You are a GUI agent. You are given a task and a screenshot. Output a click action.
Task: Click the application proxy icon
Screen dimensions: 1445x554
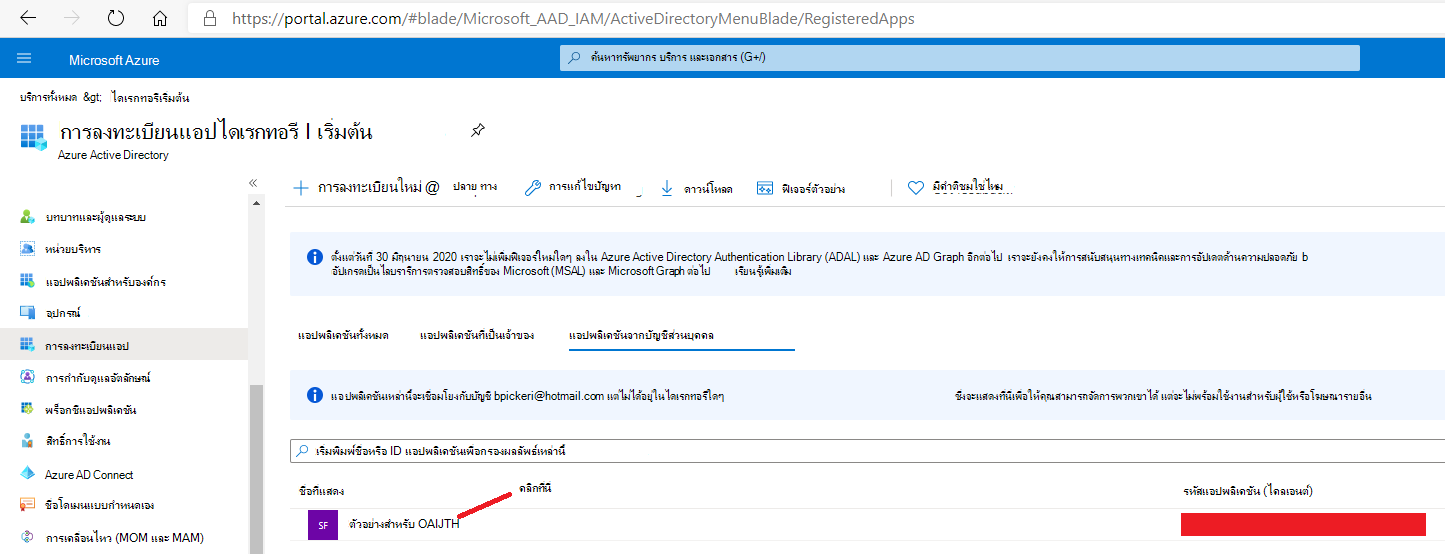click(28, 409)
